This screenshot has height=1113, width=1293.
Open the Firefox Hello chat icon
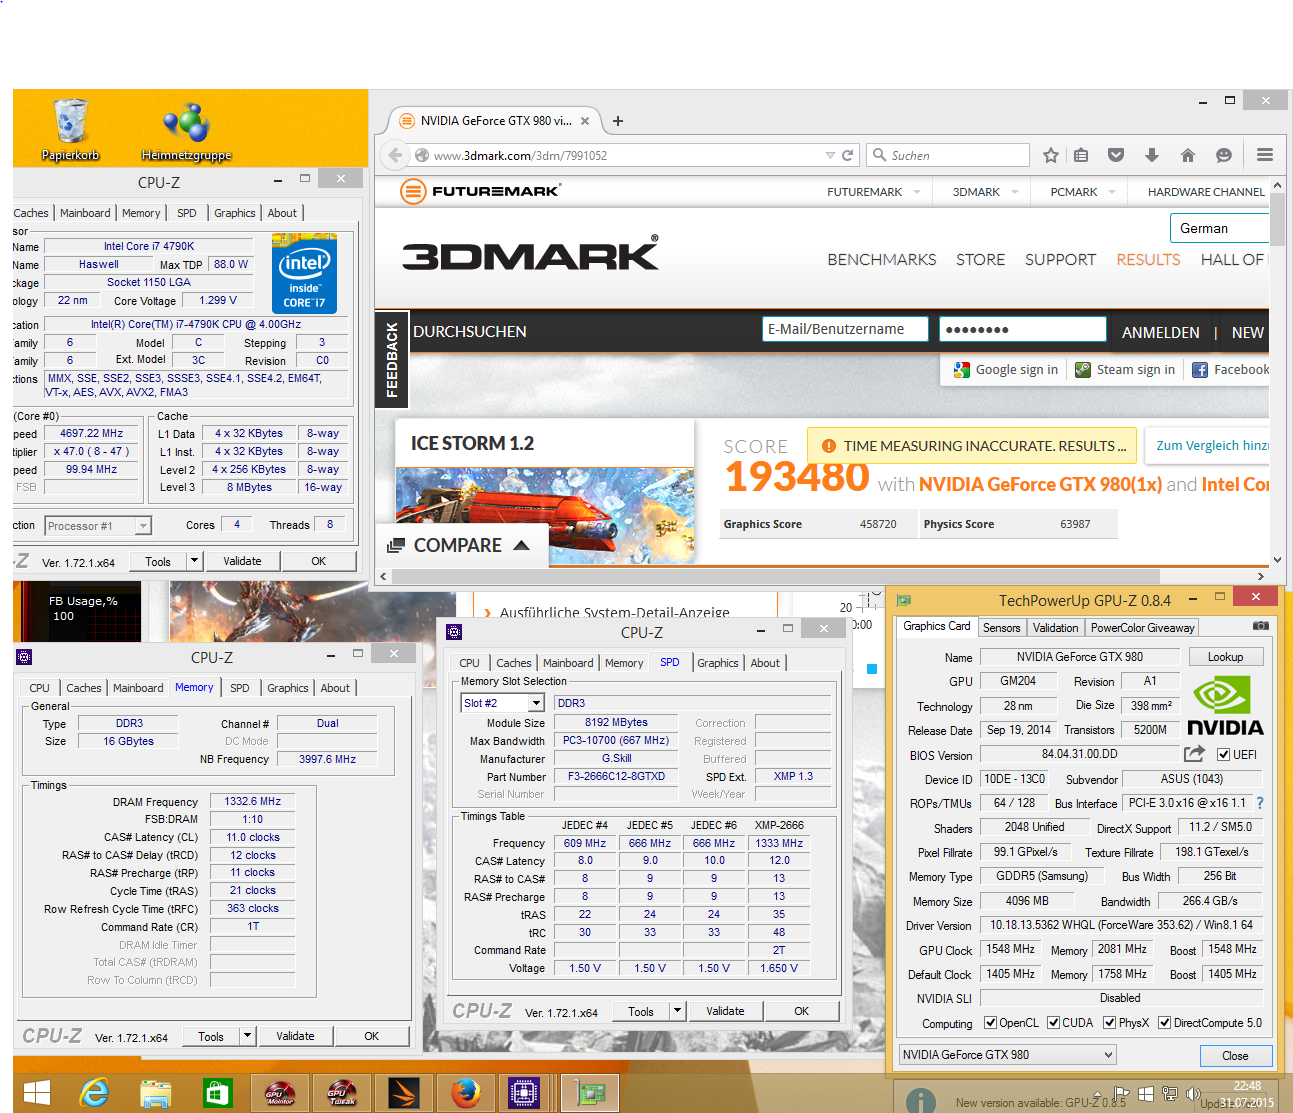click(1223, 155)
